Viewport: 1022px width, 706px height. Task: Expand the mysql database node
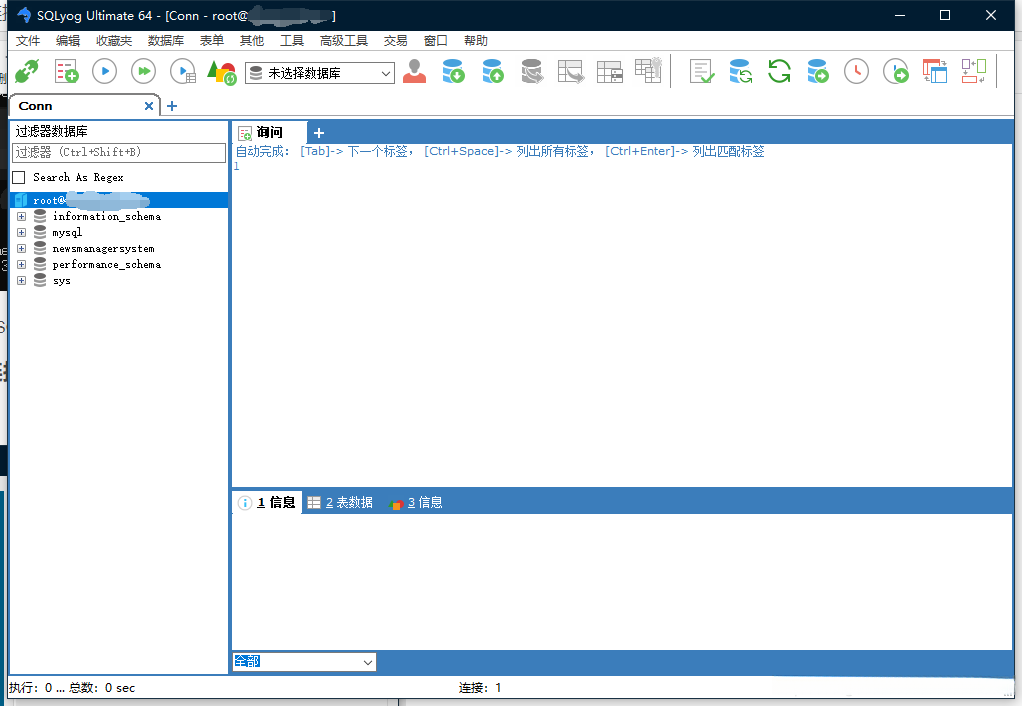pos(22,233)
